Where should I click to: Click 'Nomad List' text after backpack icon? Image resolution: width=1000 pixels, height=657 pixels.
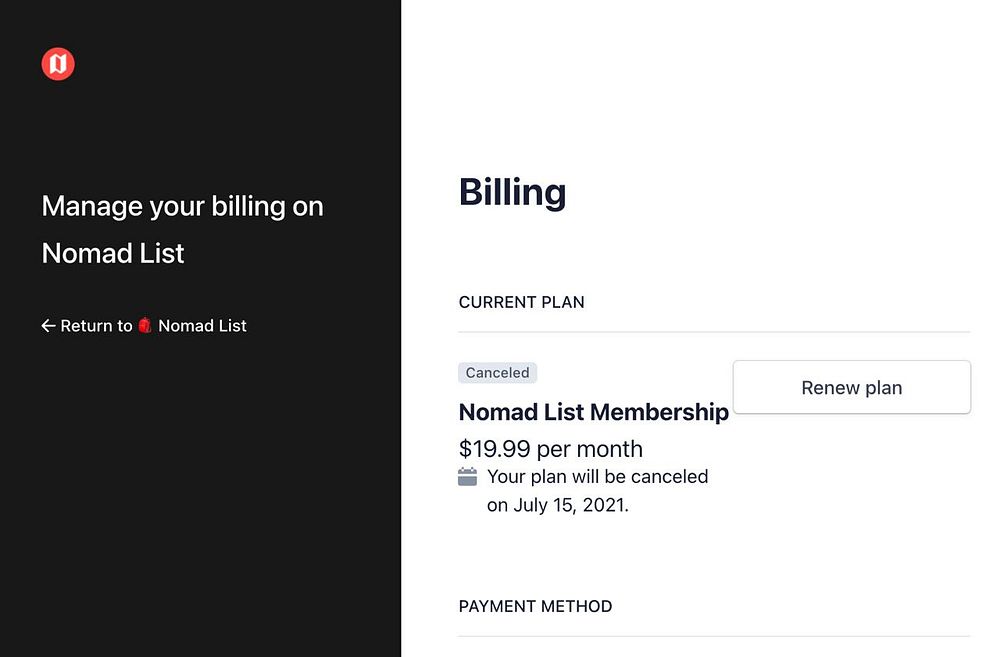point(202,326)
